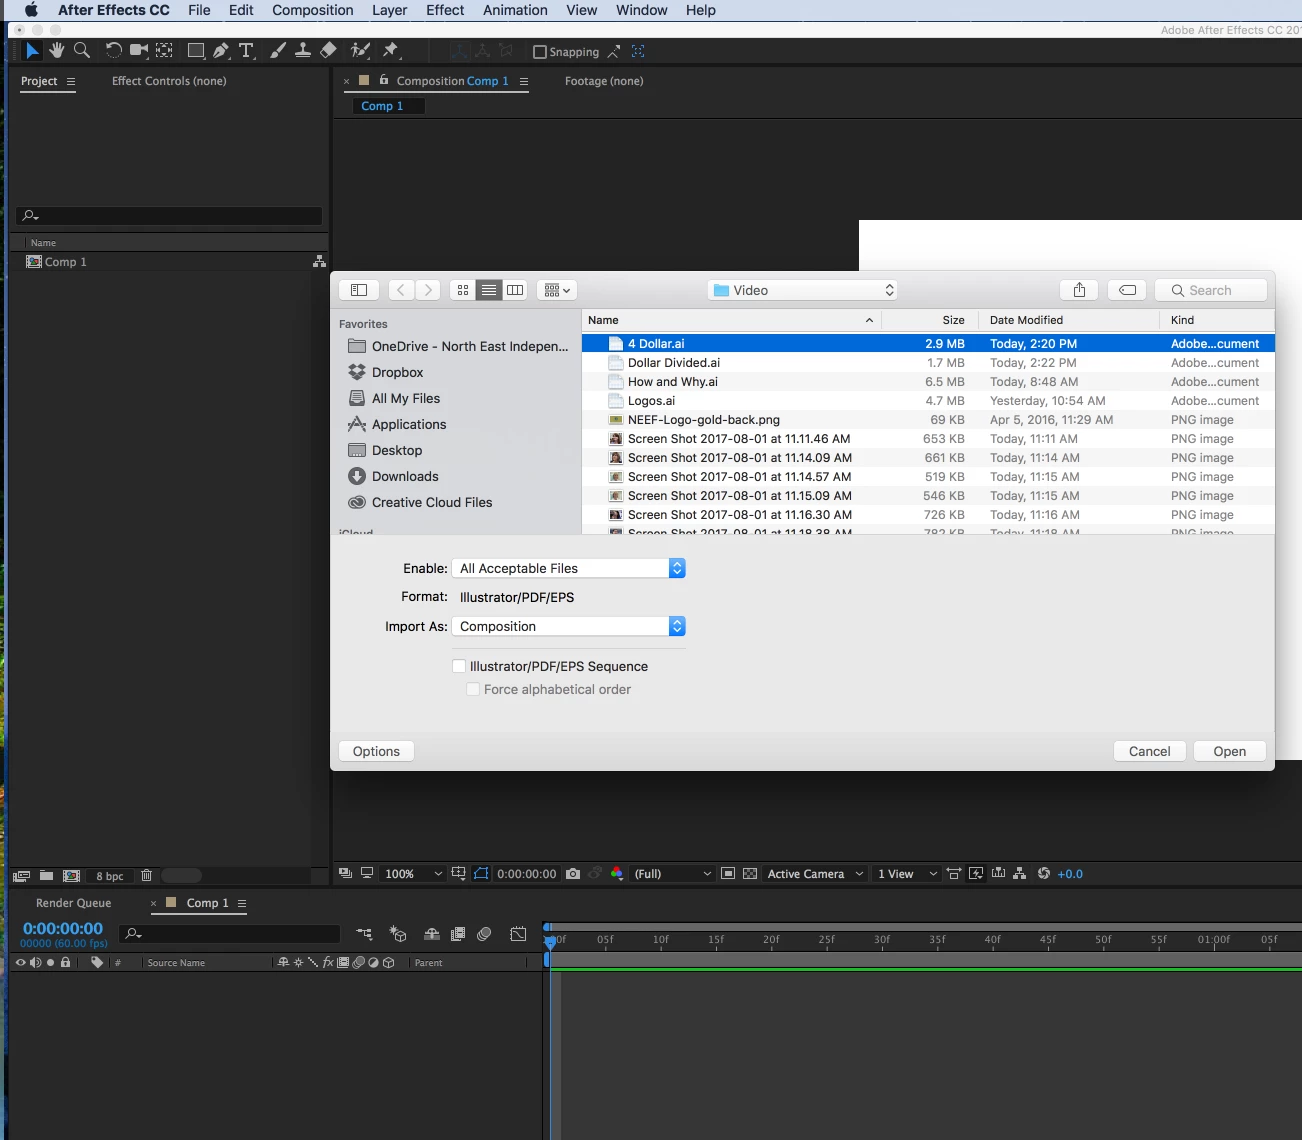The width and height of the screenshot is (1302, 1140).
Task: Click the 8 bpc color depth button
Action: pos(110,876)
